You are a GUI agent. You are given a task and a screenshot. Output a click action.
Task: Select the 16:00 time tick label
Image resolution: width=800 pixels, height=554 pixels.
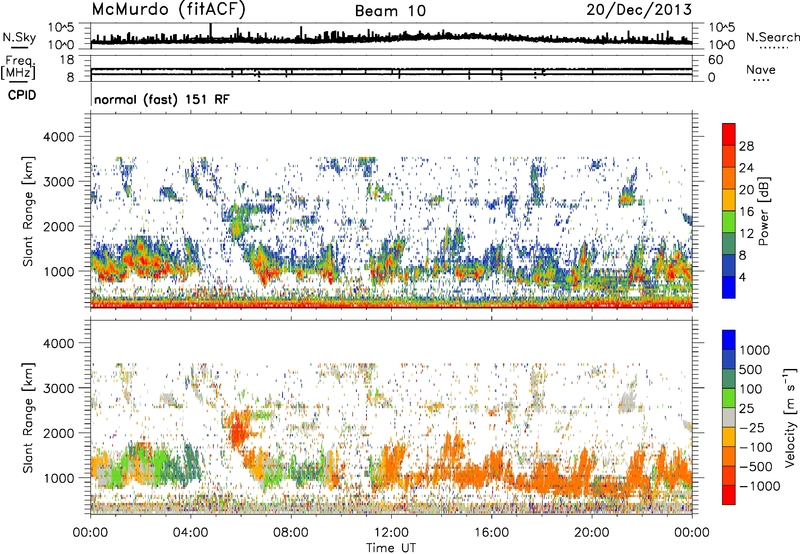tap(491, 533)
